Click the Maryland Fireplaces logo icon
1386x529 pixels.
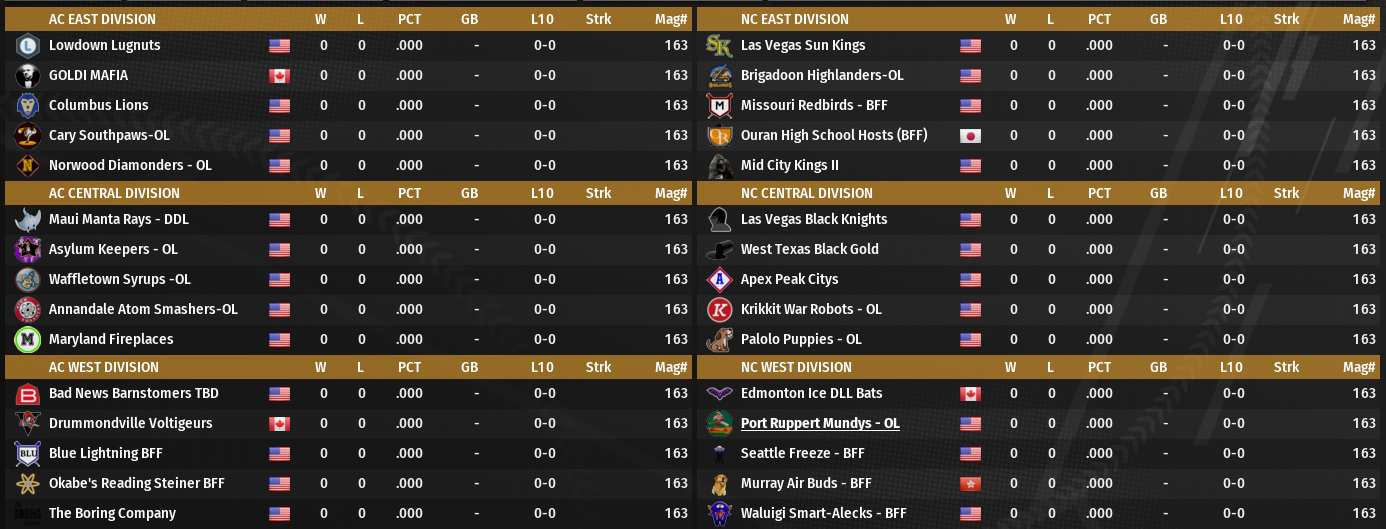(x=27, y=339)
